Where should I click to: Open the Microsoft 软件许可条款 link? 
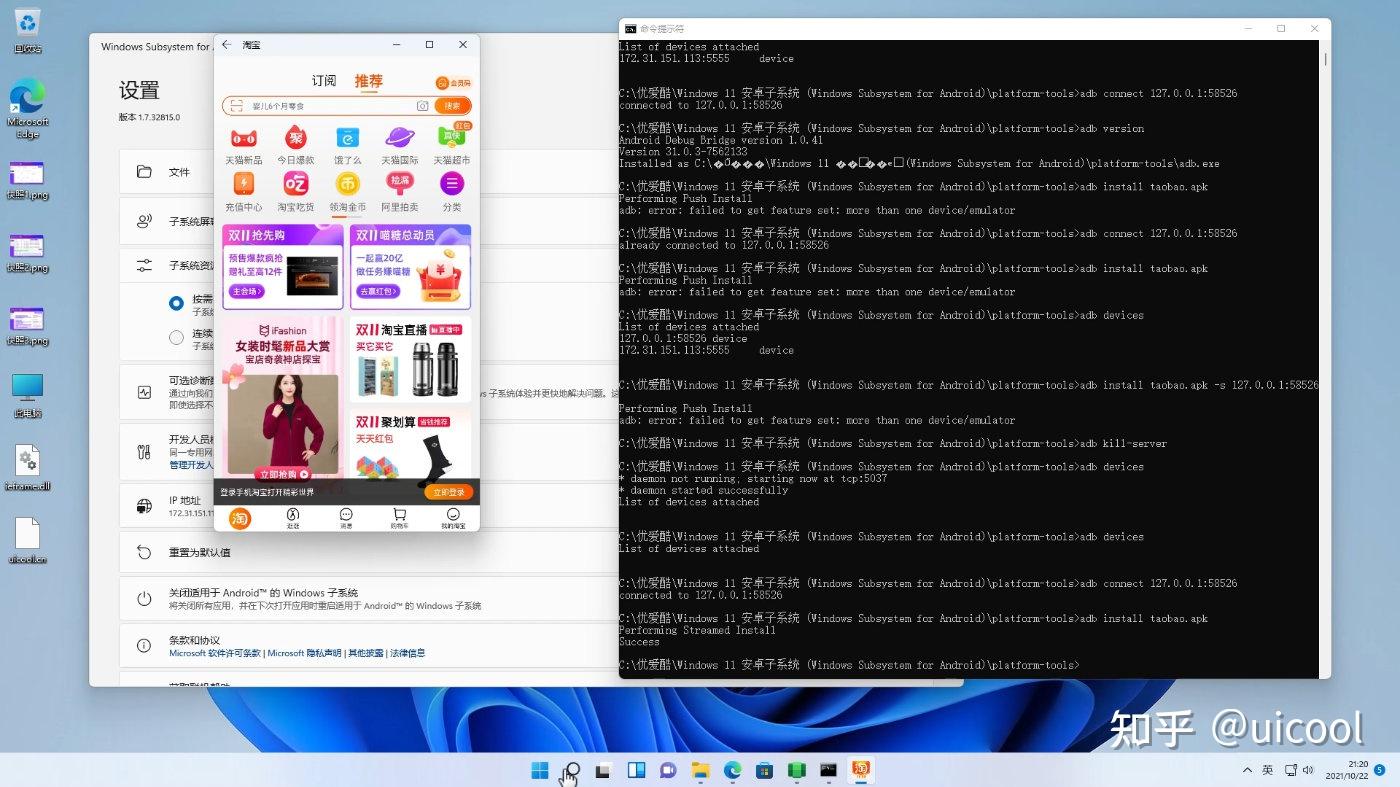(x=215, y=653)
